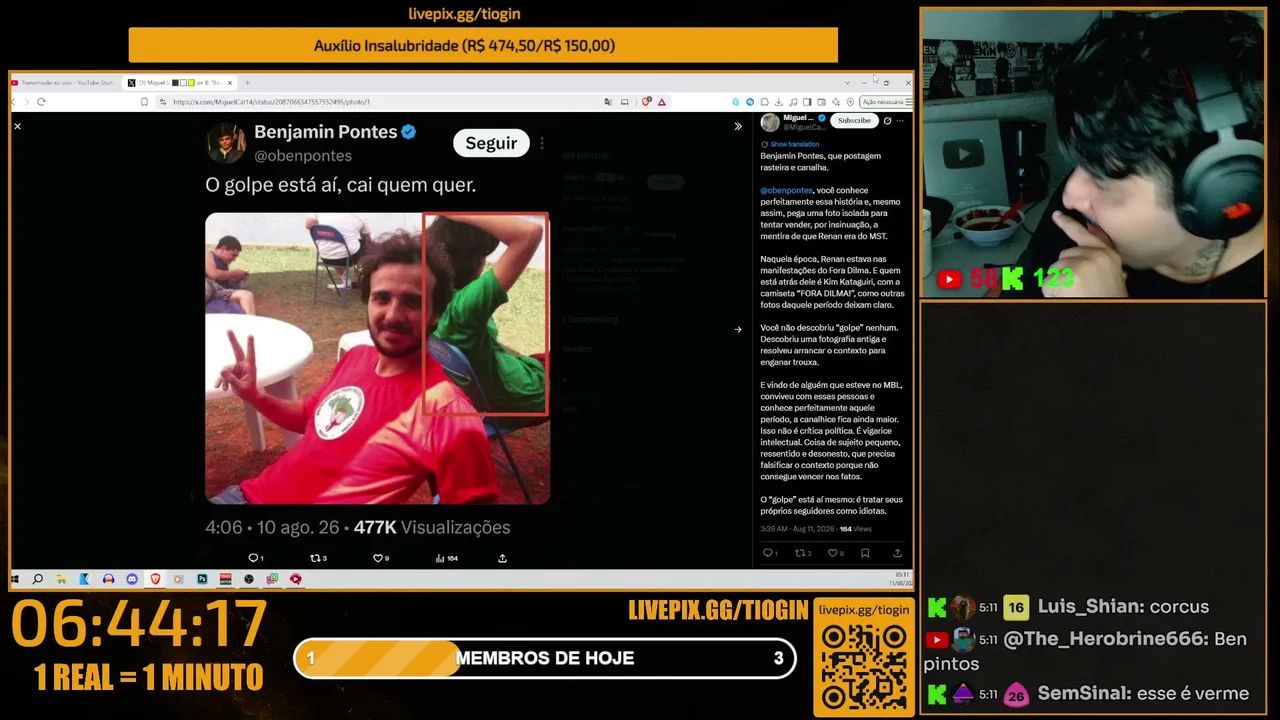The image size is (1280, 720).
Task: Close the X post browser tab
Action: coord(230,82)
